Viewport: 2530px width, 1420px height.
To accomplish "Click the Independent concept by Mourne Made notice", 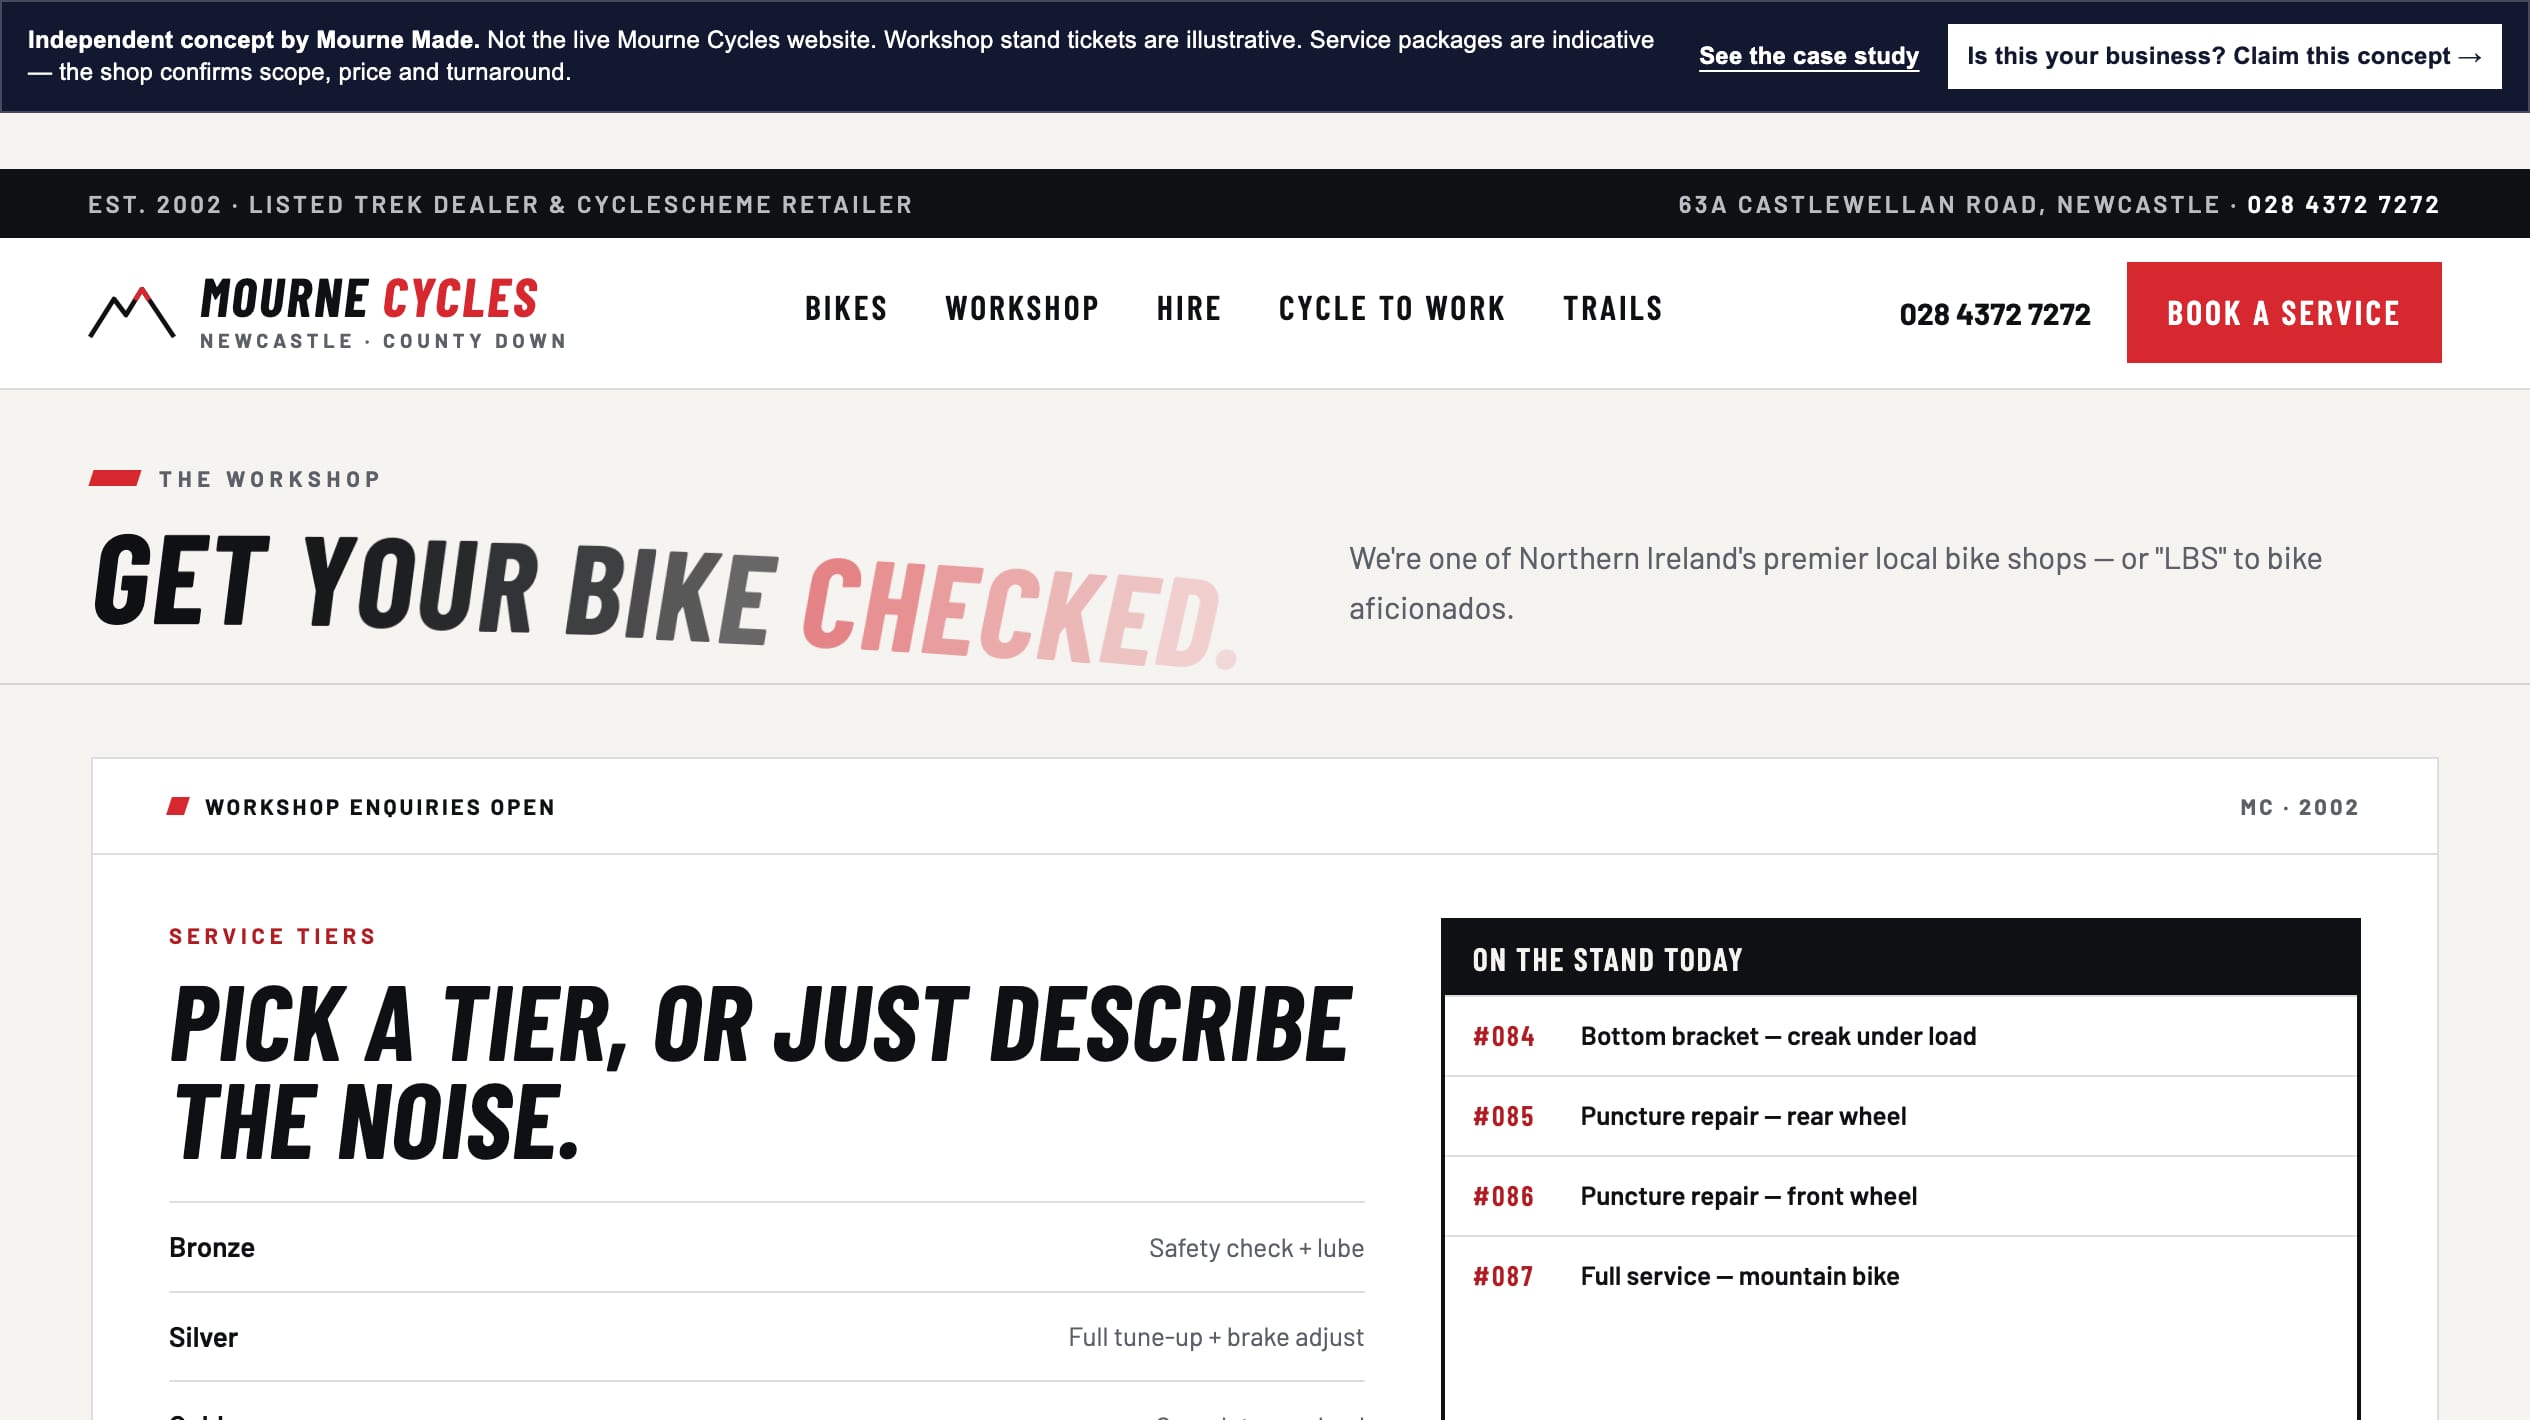I will coord(840,56).
